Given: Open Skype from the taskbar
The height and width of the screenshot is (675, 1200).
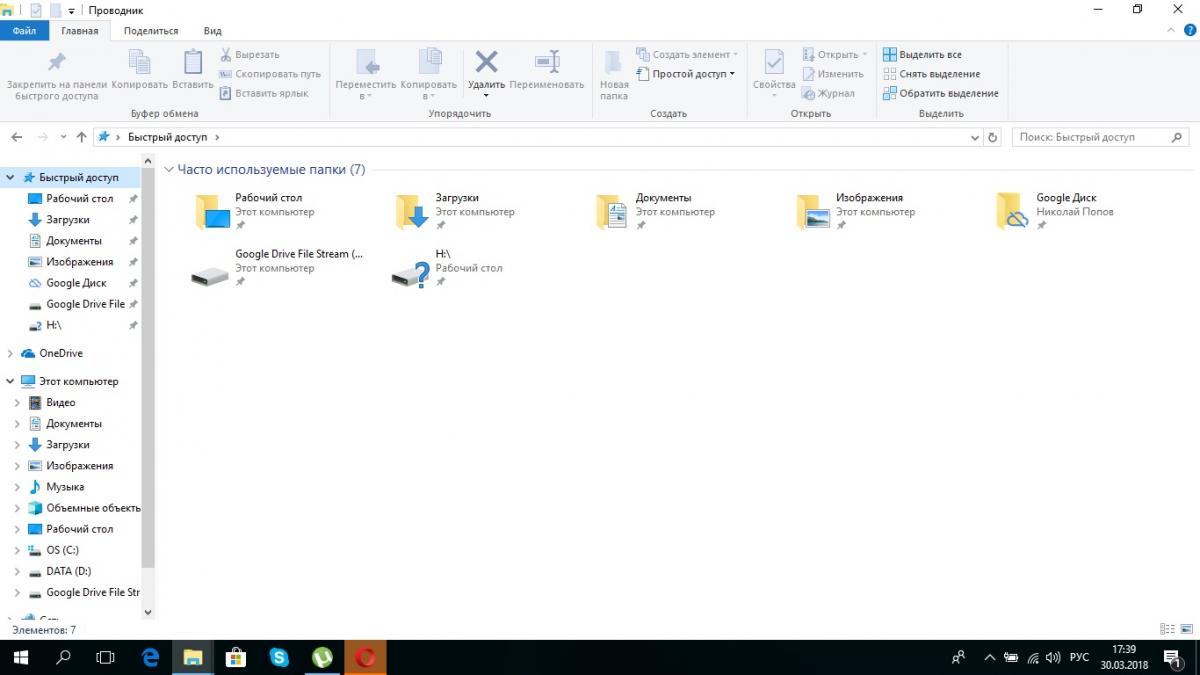Looking at the screenshot, I should [279, 657].
